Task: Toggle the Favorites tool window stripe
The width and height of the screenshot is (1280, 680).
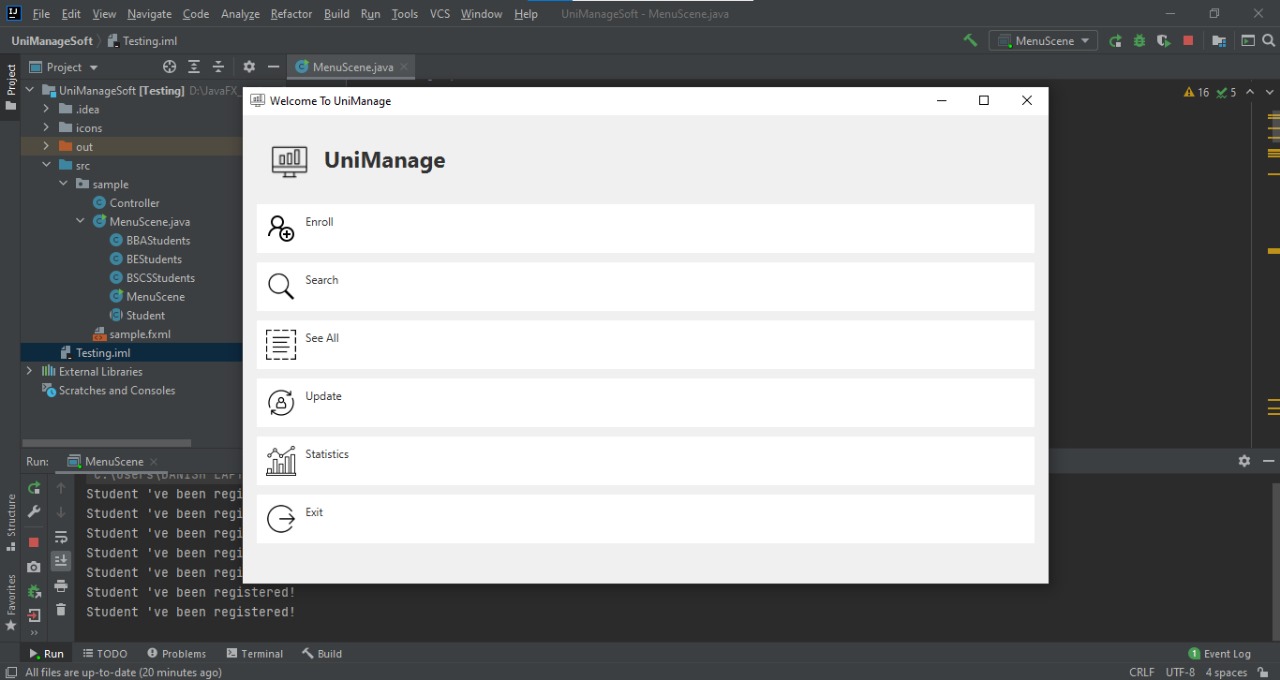Action: 11,602
